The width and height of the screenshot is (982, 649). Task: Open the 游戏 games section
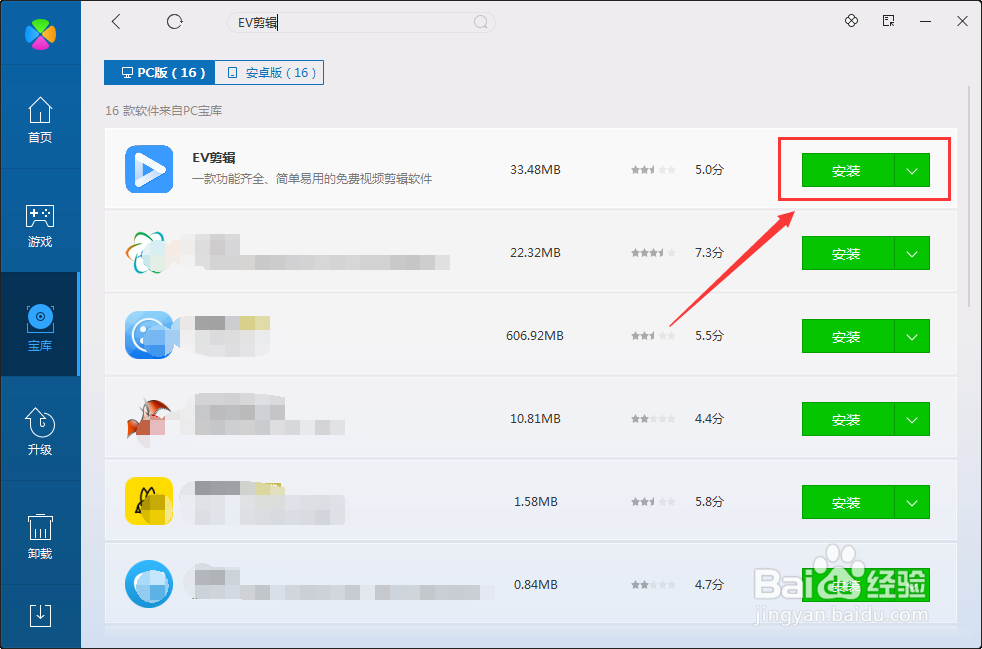click(40, 226)
